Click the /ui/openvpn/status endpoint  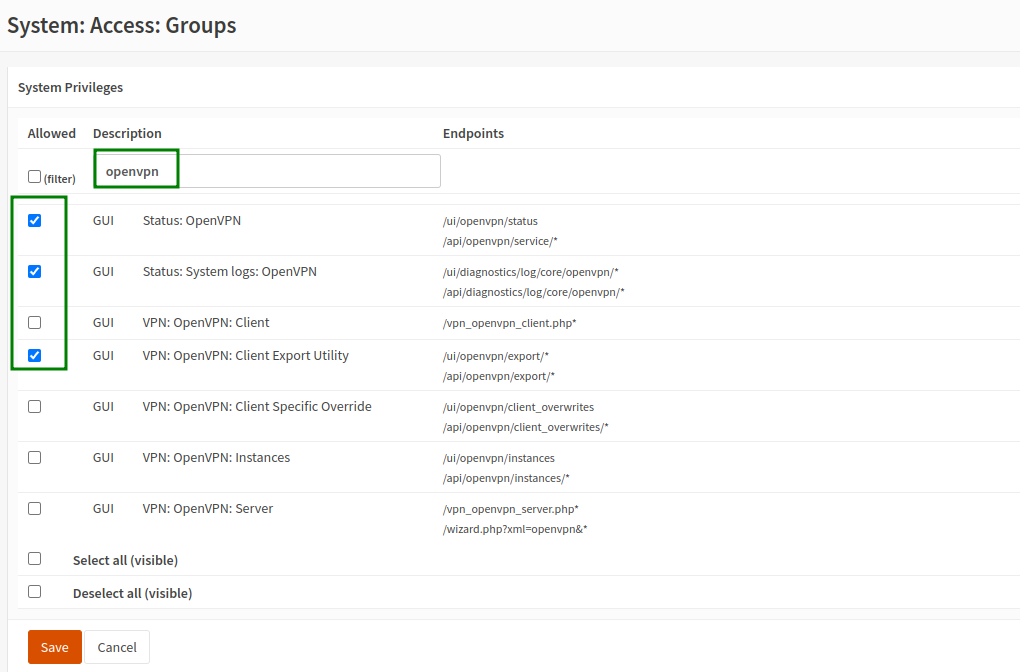(490, 221)
